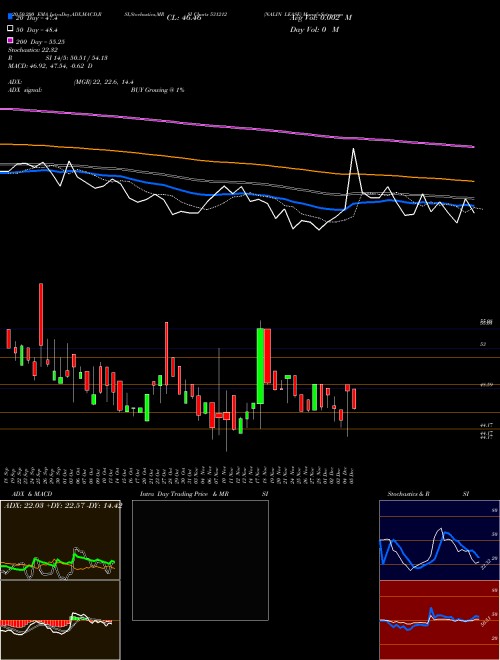Select the '200 Day = 55.25' legend label
This screenshot has height=660, width=500.
coord(40,42)
